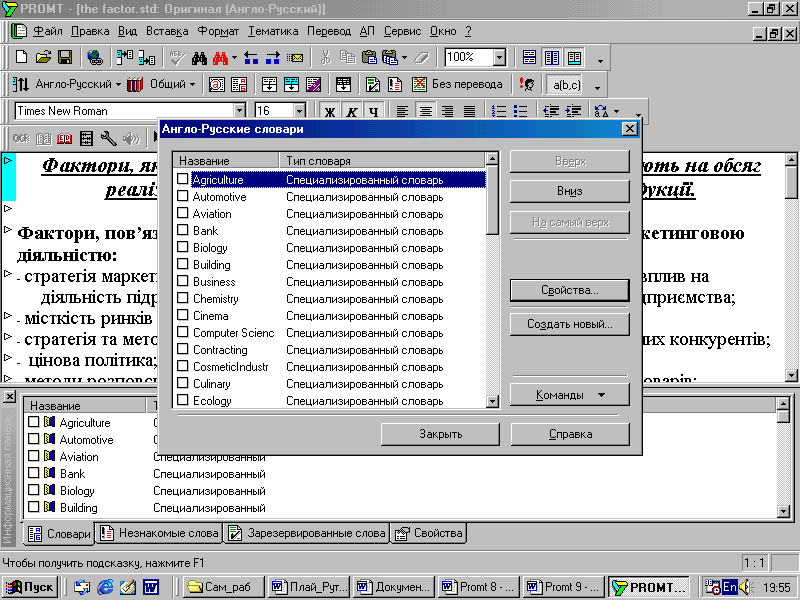The image size is (800, 600).
Task: Click the Создать новый... button
Action: click(569, 324)
